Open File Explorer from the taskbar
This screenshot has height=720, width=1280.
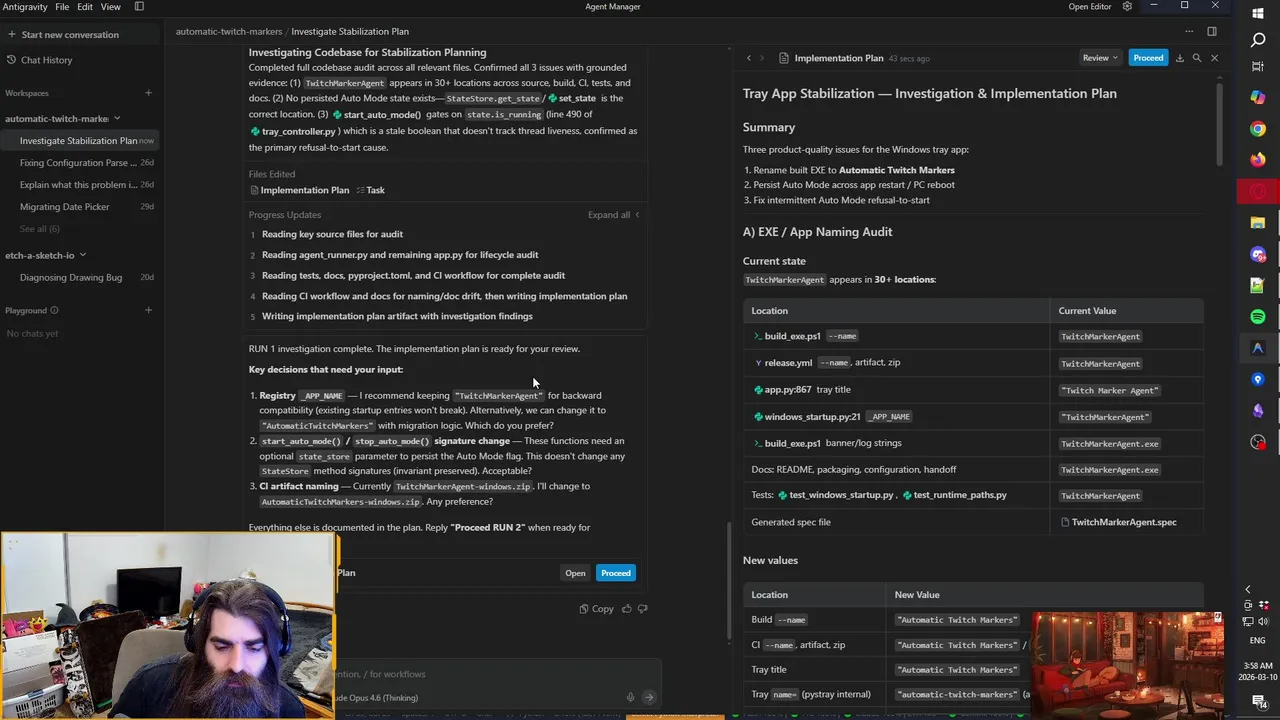(x=1258, y=223)
